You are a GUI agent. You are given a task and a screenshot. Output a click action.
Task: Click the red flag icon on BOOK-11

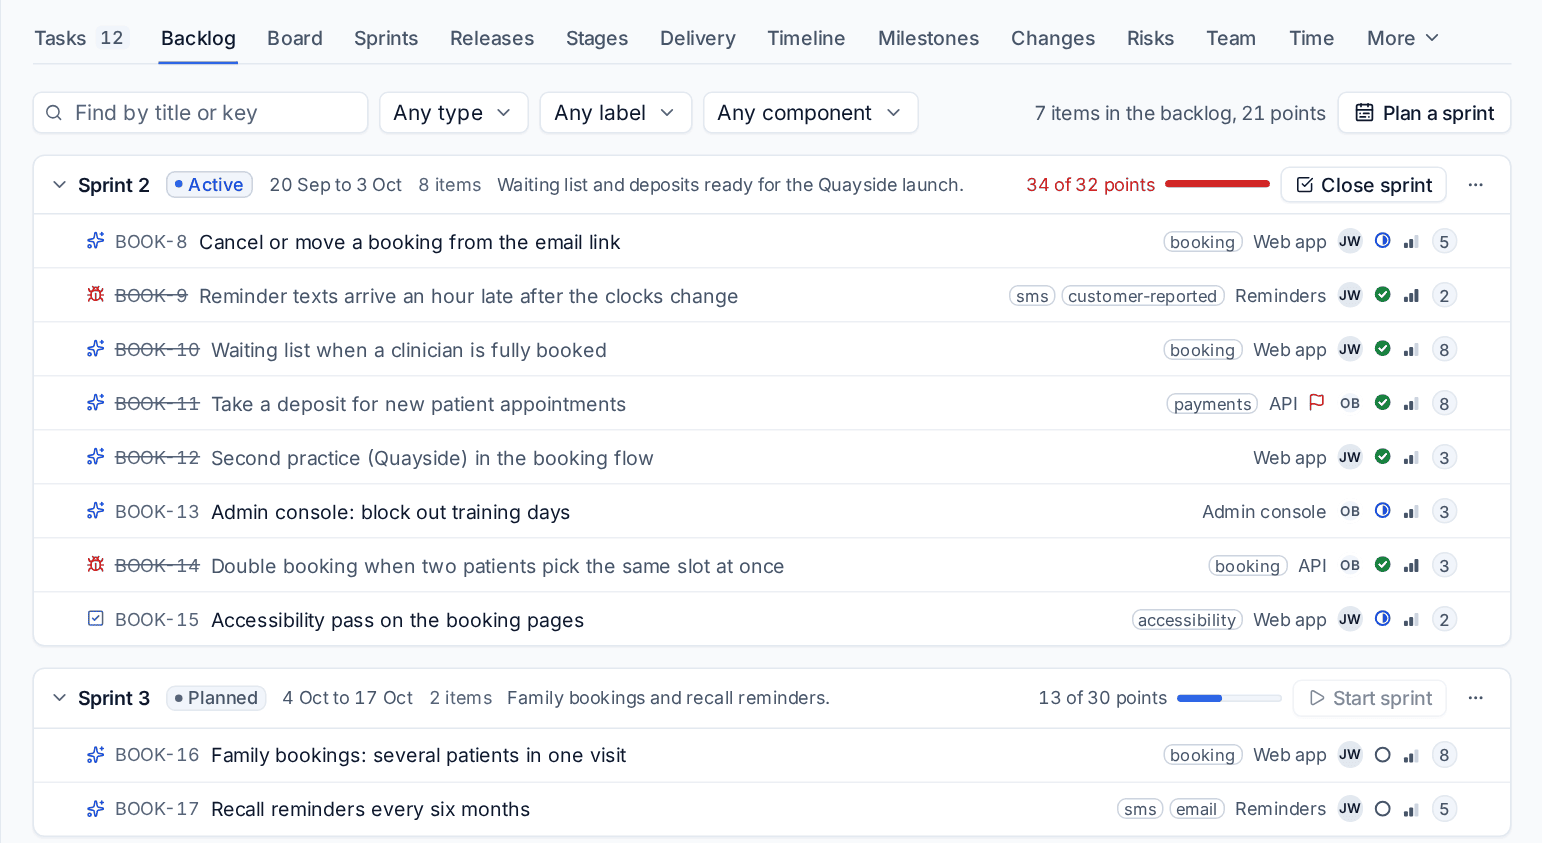coord(1317,403)
